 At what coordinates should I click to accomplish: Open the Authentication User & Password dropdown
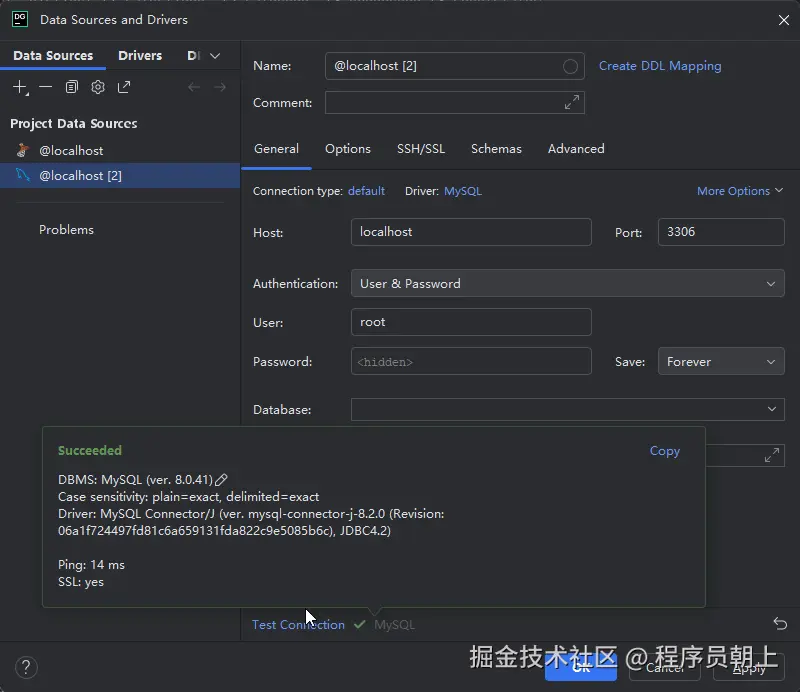tap(567, 283)
